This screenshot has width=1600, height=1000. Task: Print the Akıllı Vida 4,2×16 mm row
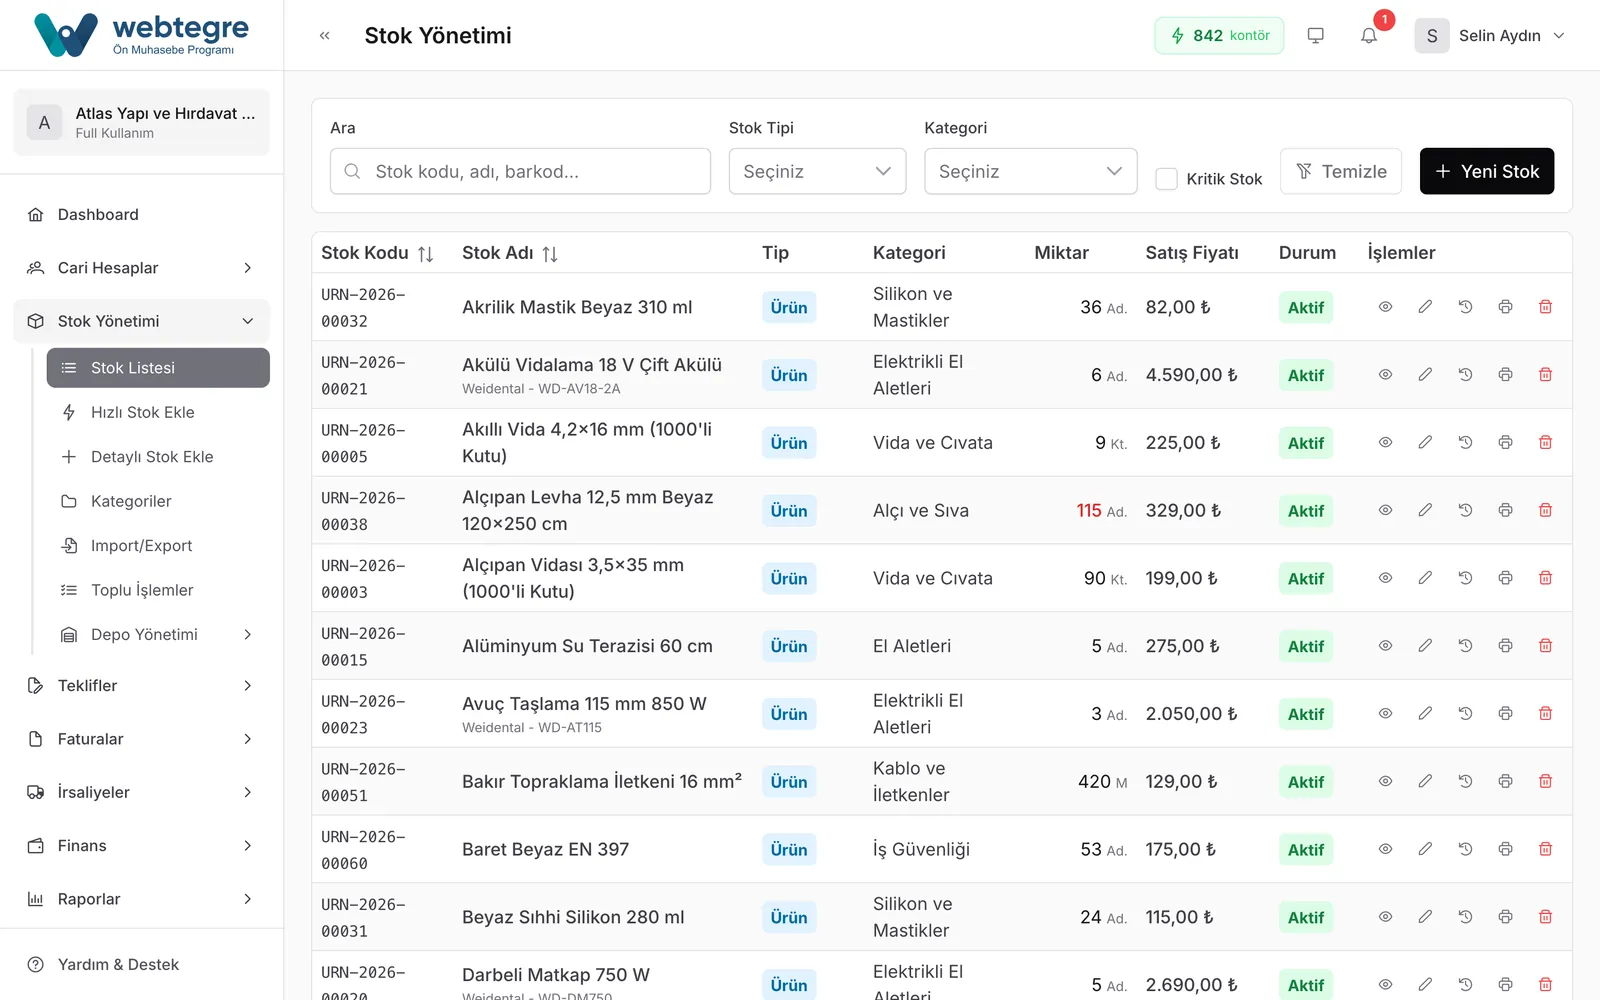click(x=1505, y=442)
